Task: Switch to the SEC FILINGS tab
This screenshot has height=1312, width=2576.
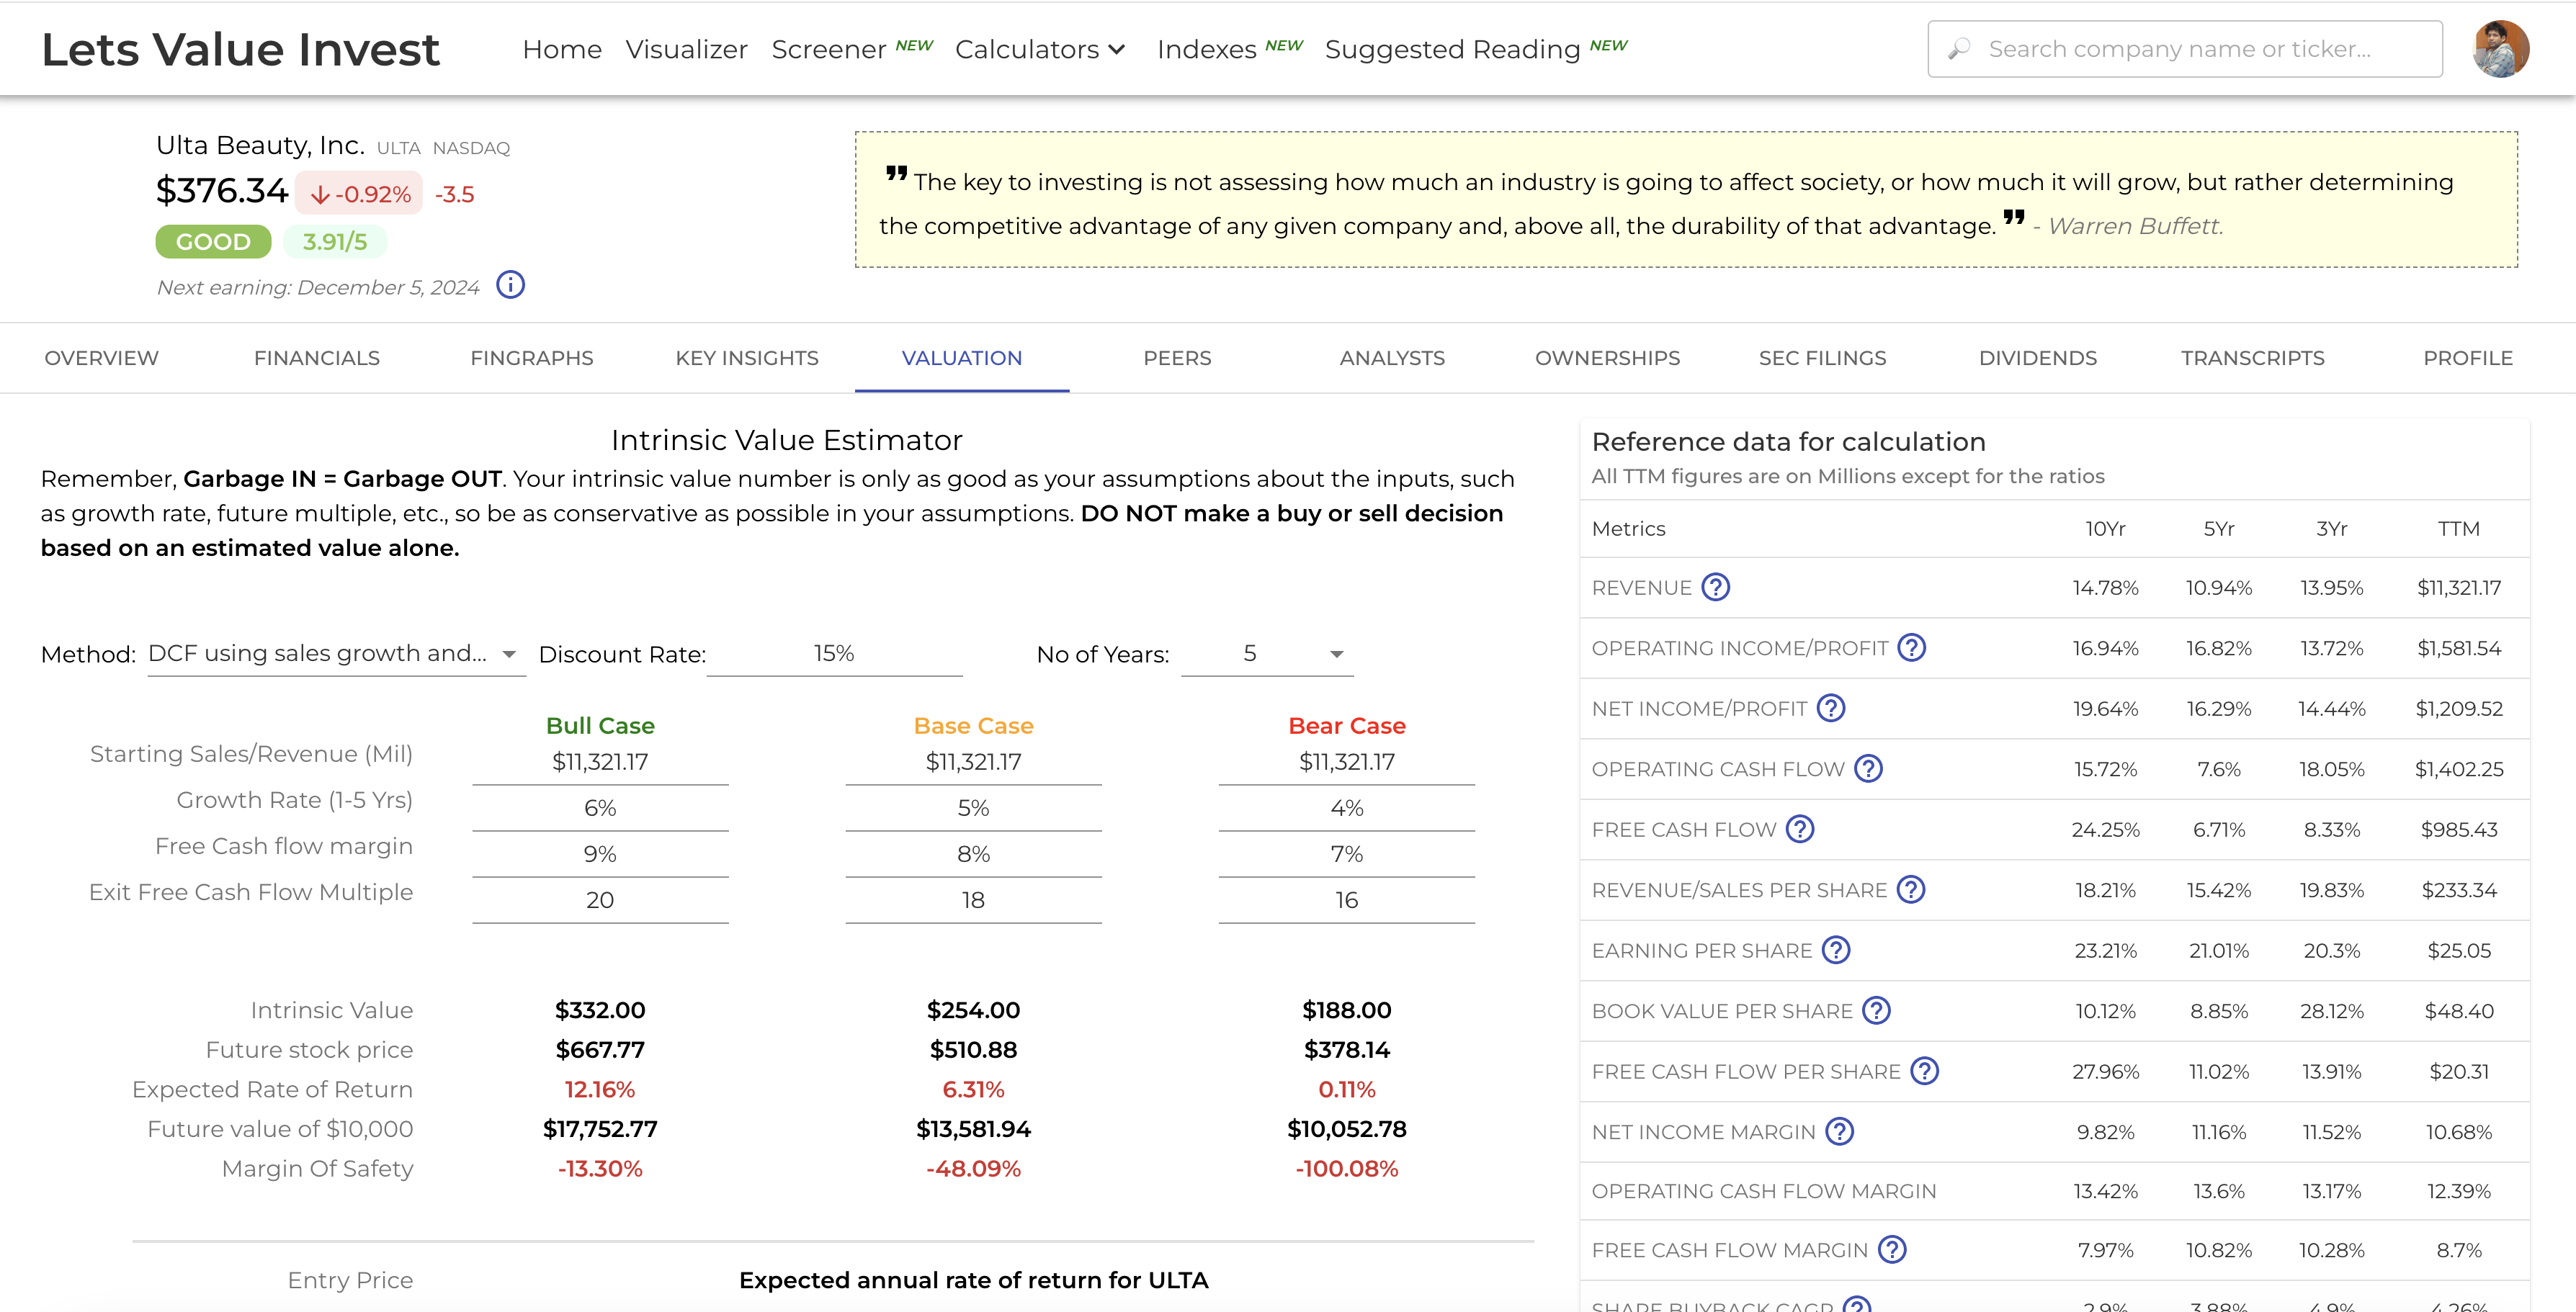Action: point(1822,358)
